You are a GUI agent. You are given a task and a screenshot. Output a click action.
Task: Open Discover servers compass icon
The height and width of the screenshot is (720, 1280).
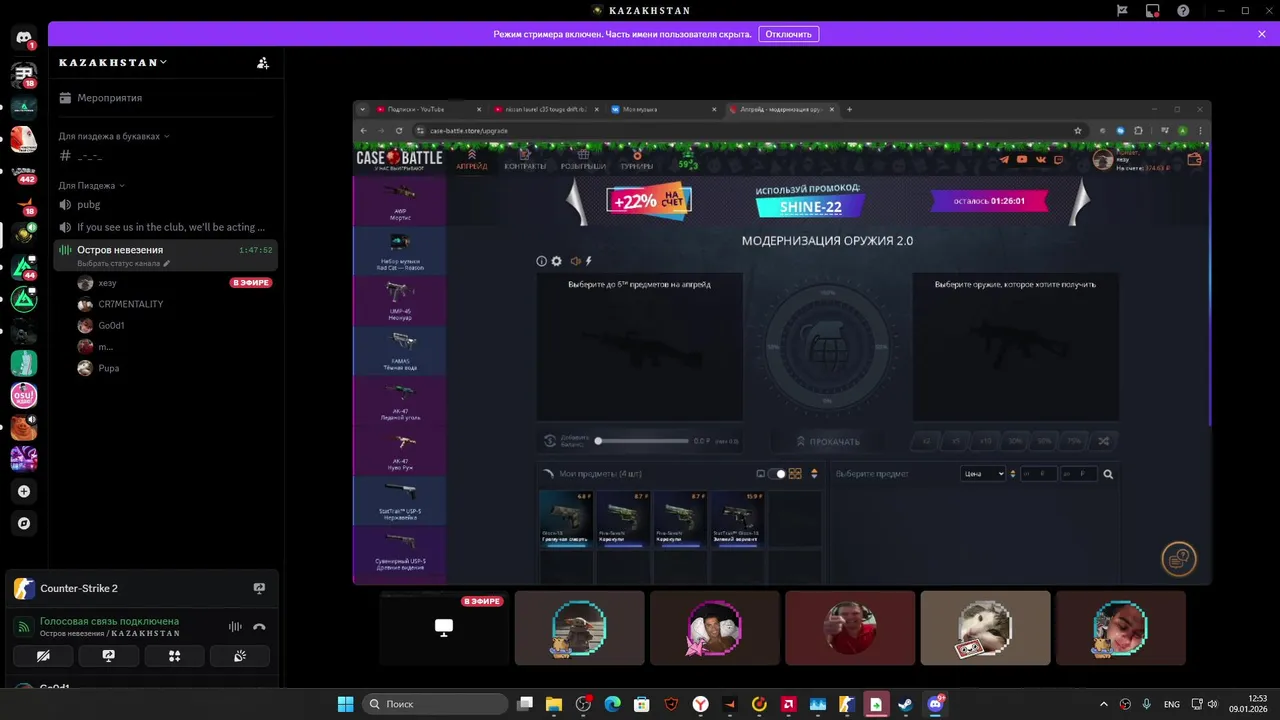tap(24, 523)
